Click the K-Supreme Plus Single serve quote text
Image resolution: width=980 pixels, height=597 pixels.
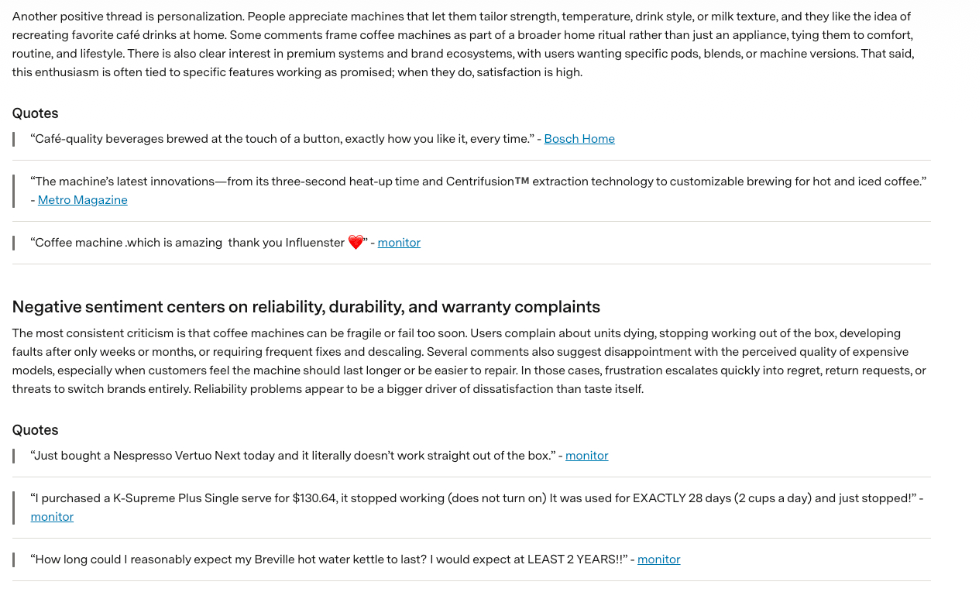tap(473, 498)
